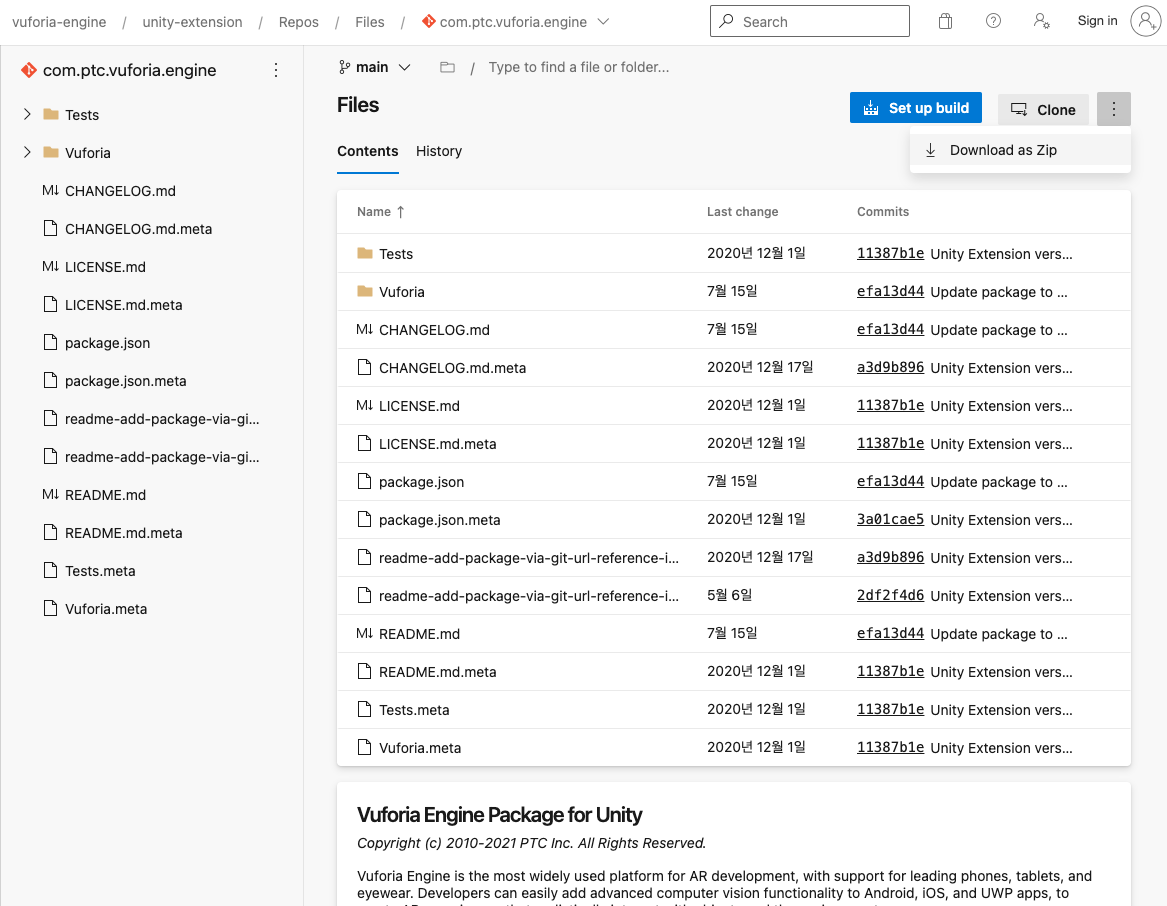Screen dimensions: 1167x906
Task: Click the file icon of Vuforia.meta in sidebar
Action: coord(51,608)
